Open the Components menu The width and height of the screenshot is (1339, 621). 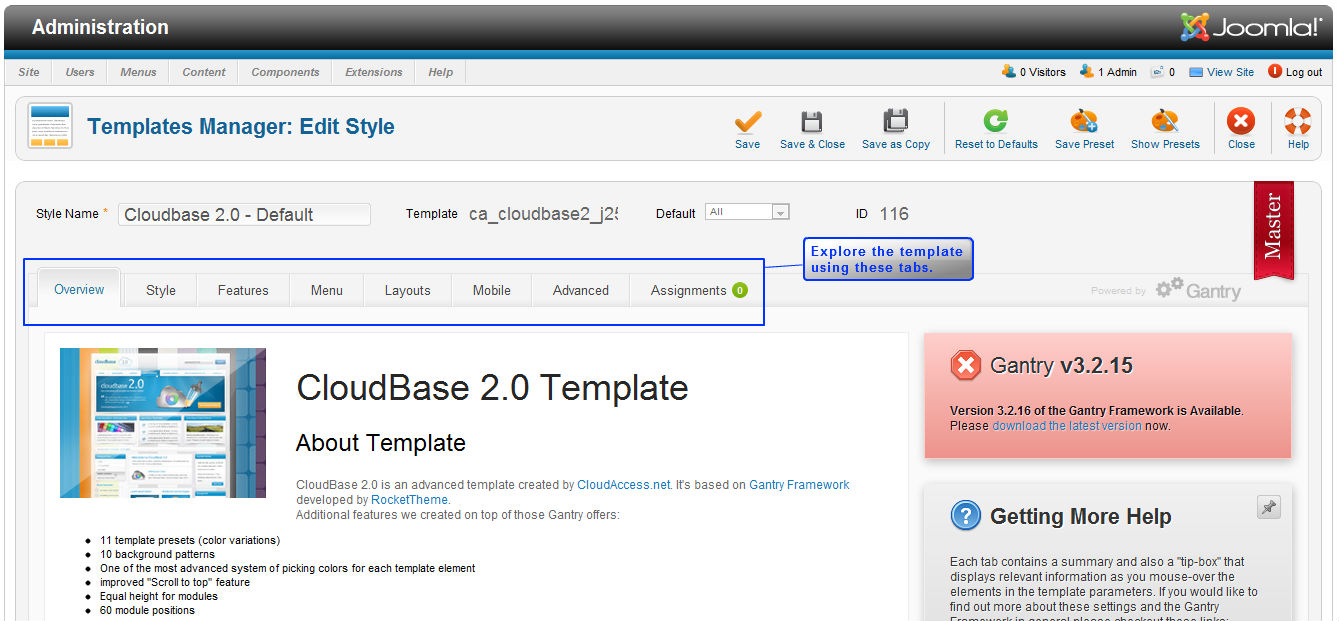click(x=285, y=72)
